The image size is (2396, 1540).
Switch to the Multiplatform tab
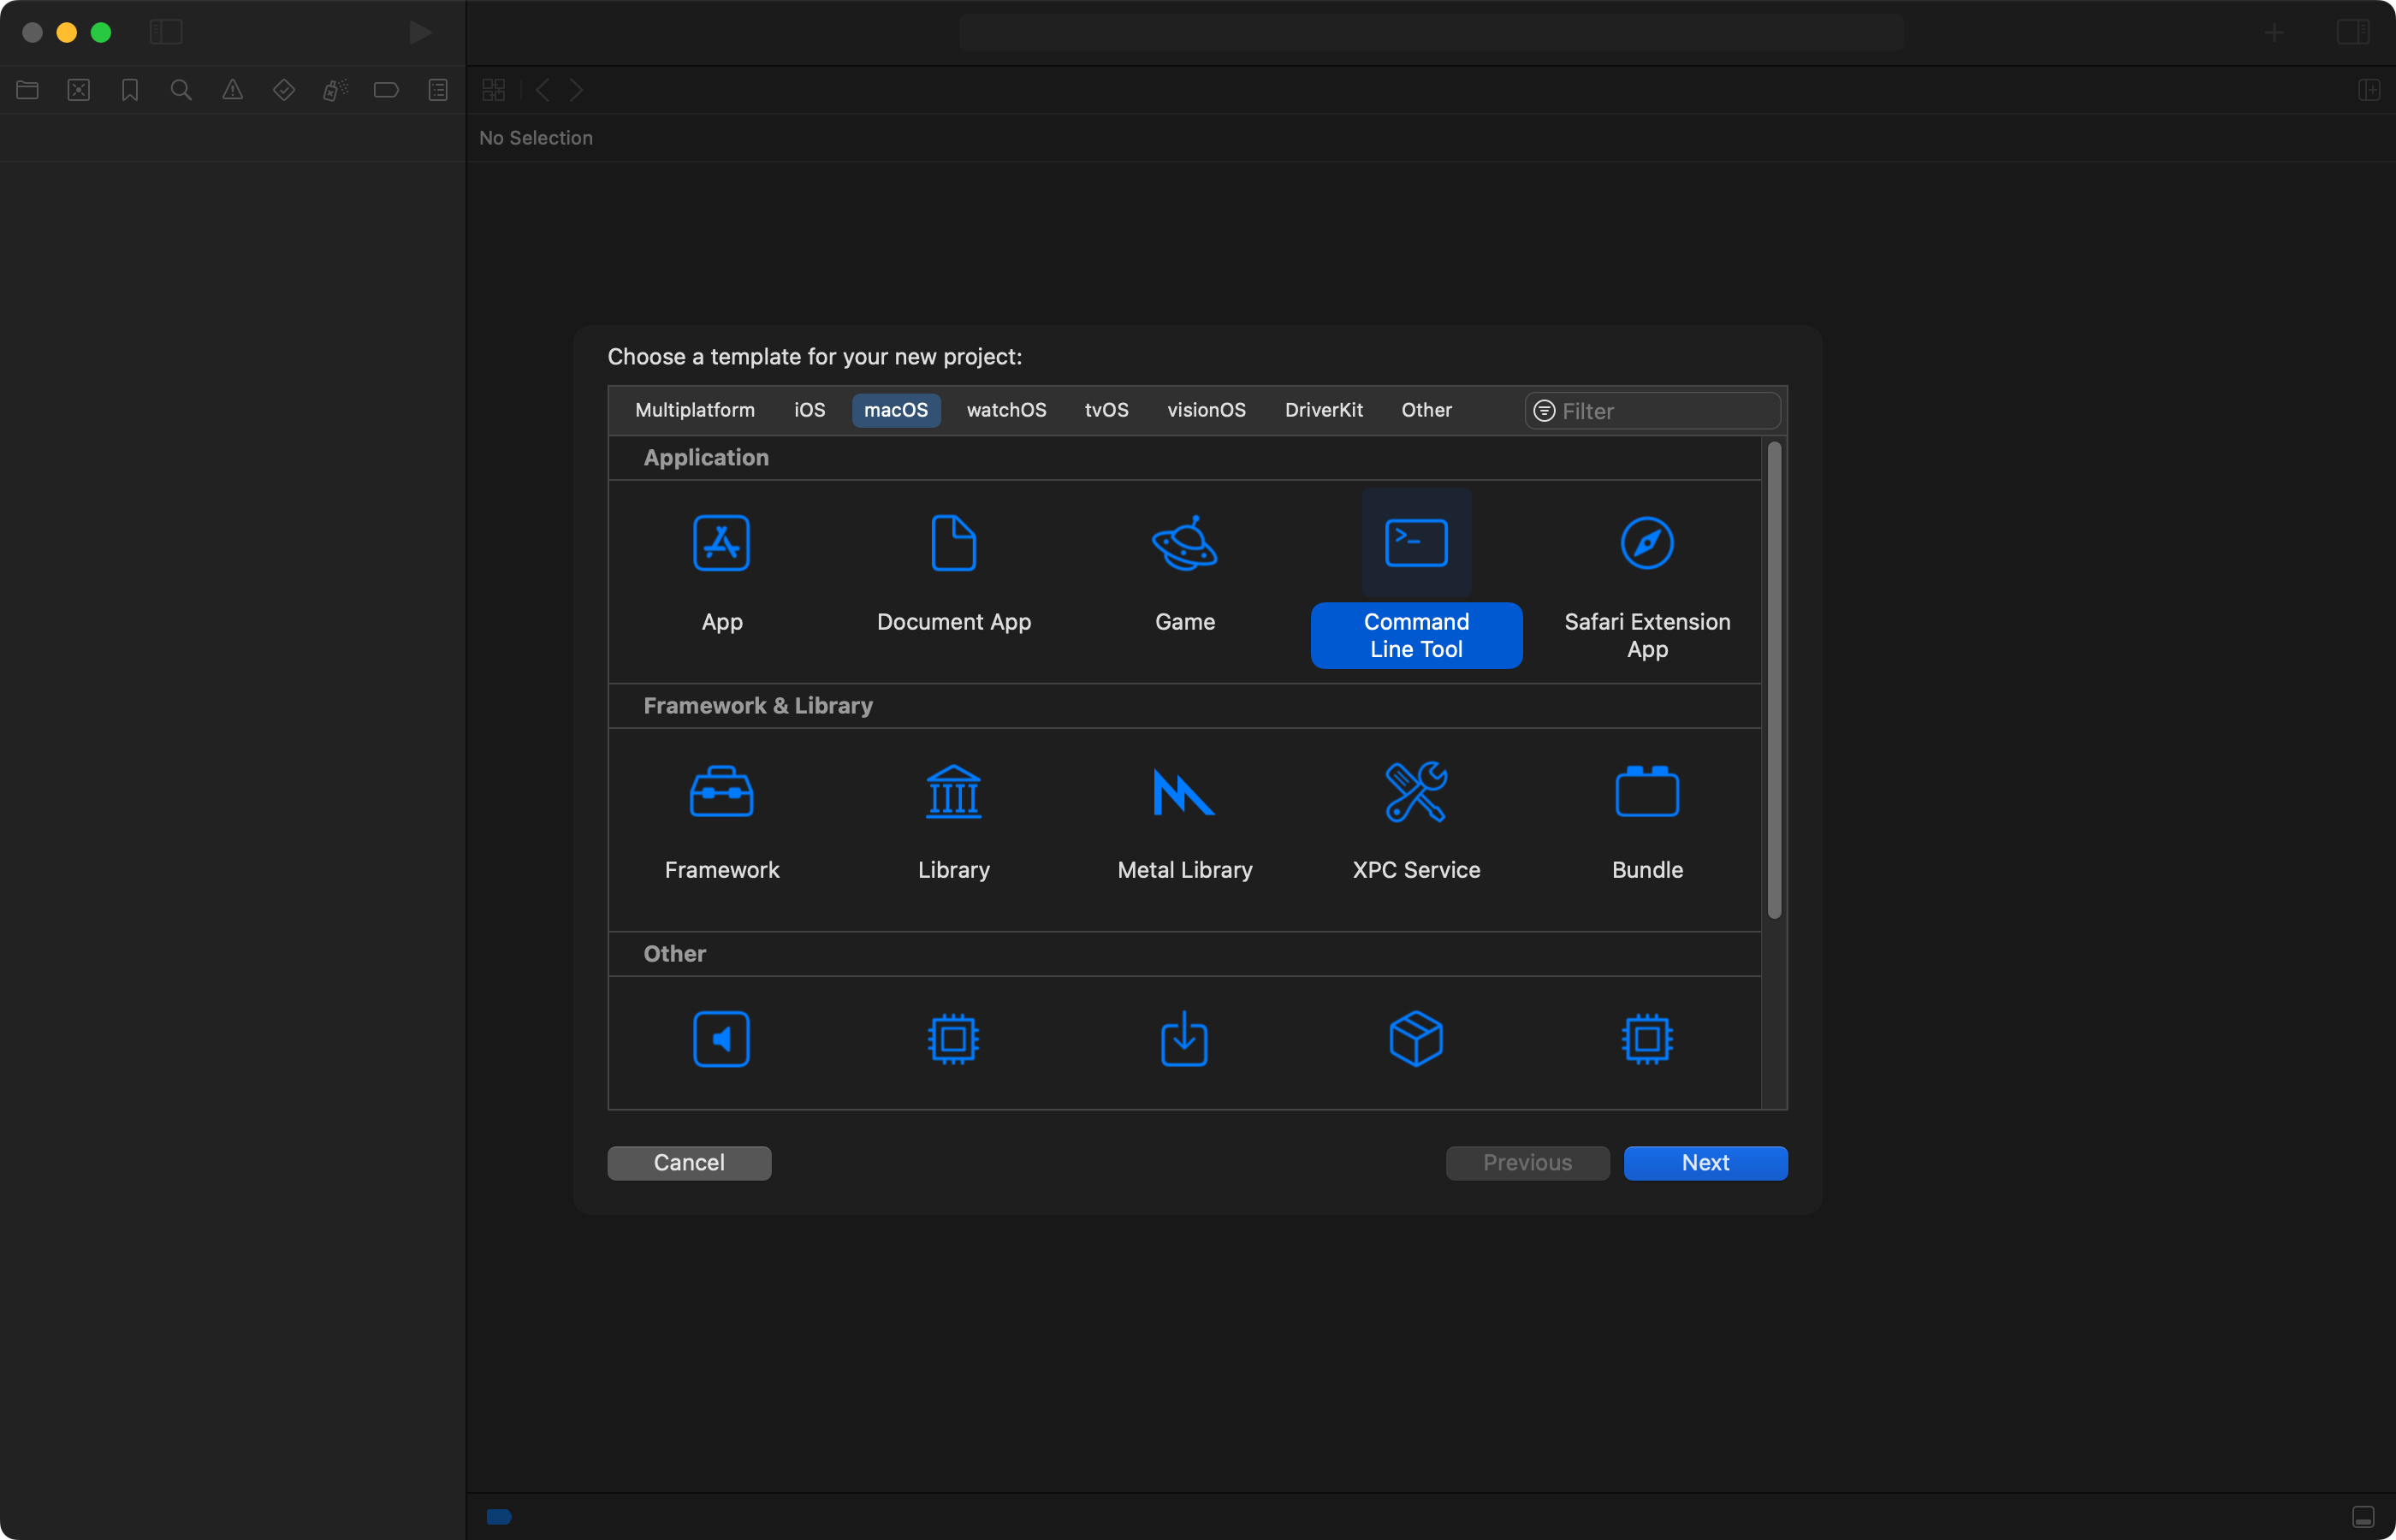[695, 410]
